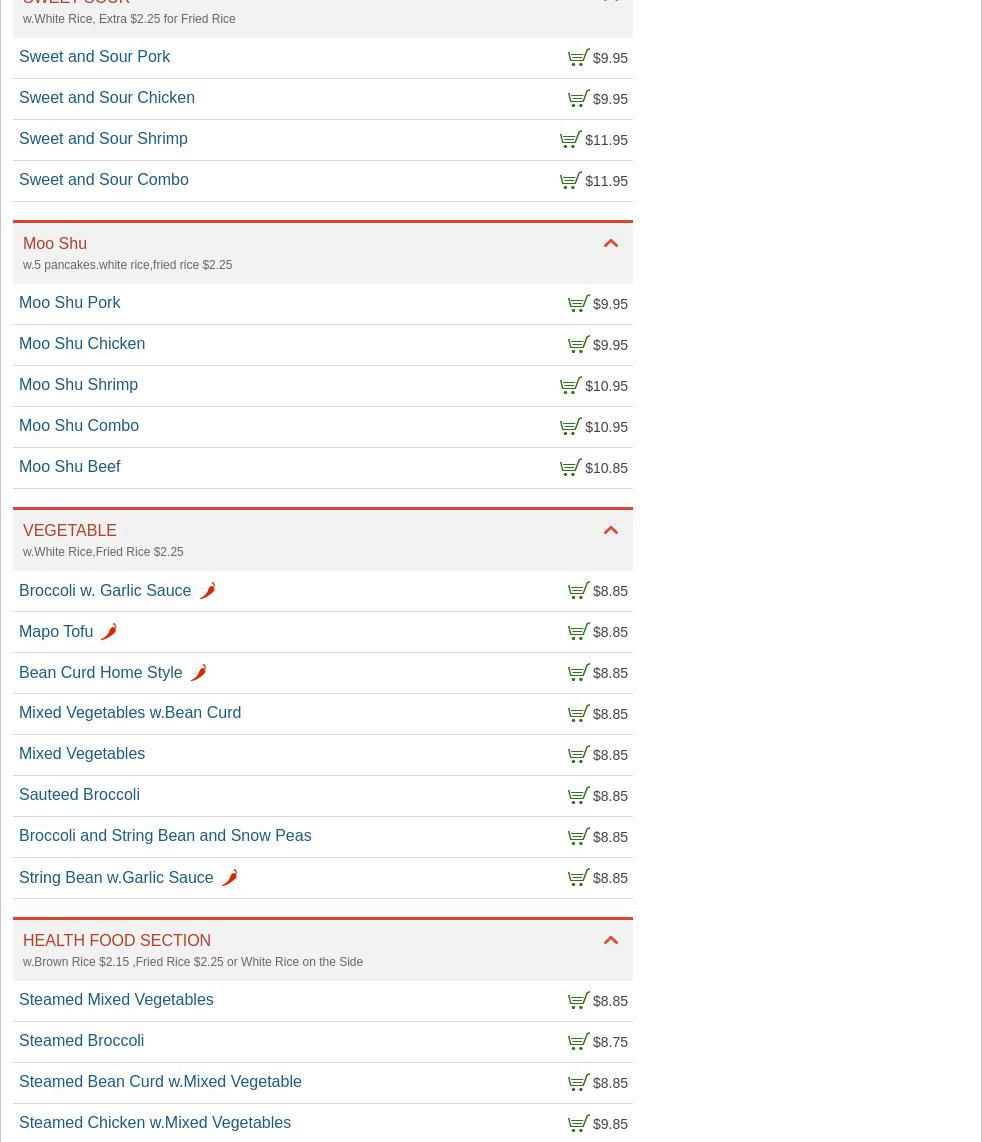Screen dimensions: 982x1142
Task: Open Broccoli w. Garlic Sauce item
Action: point(105,591)
